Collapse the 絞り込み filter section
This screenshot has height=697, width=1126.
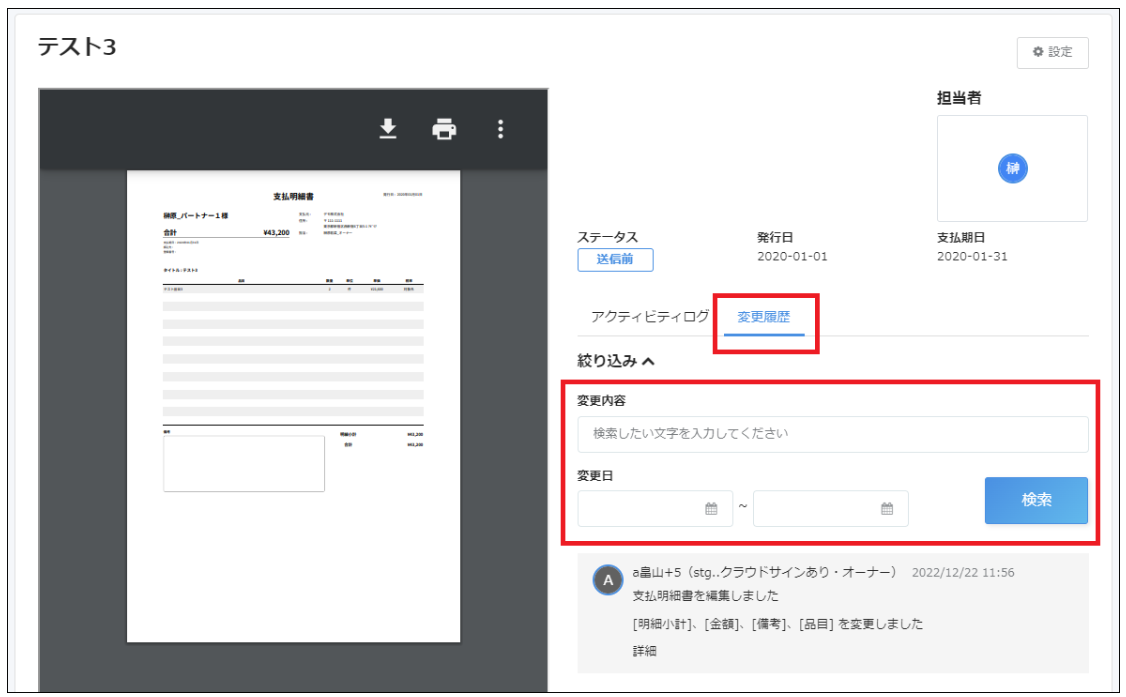(x=616, y=361)
